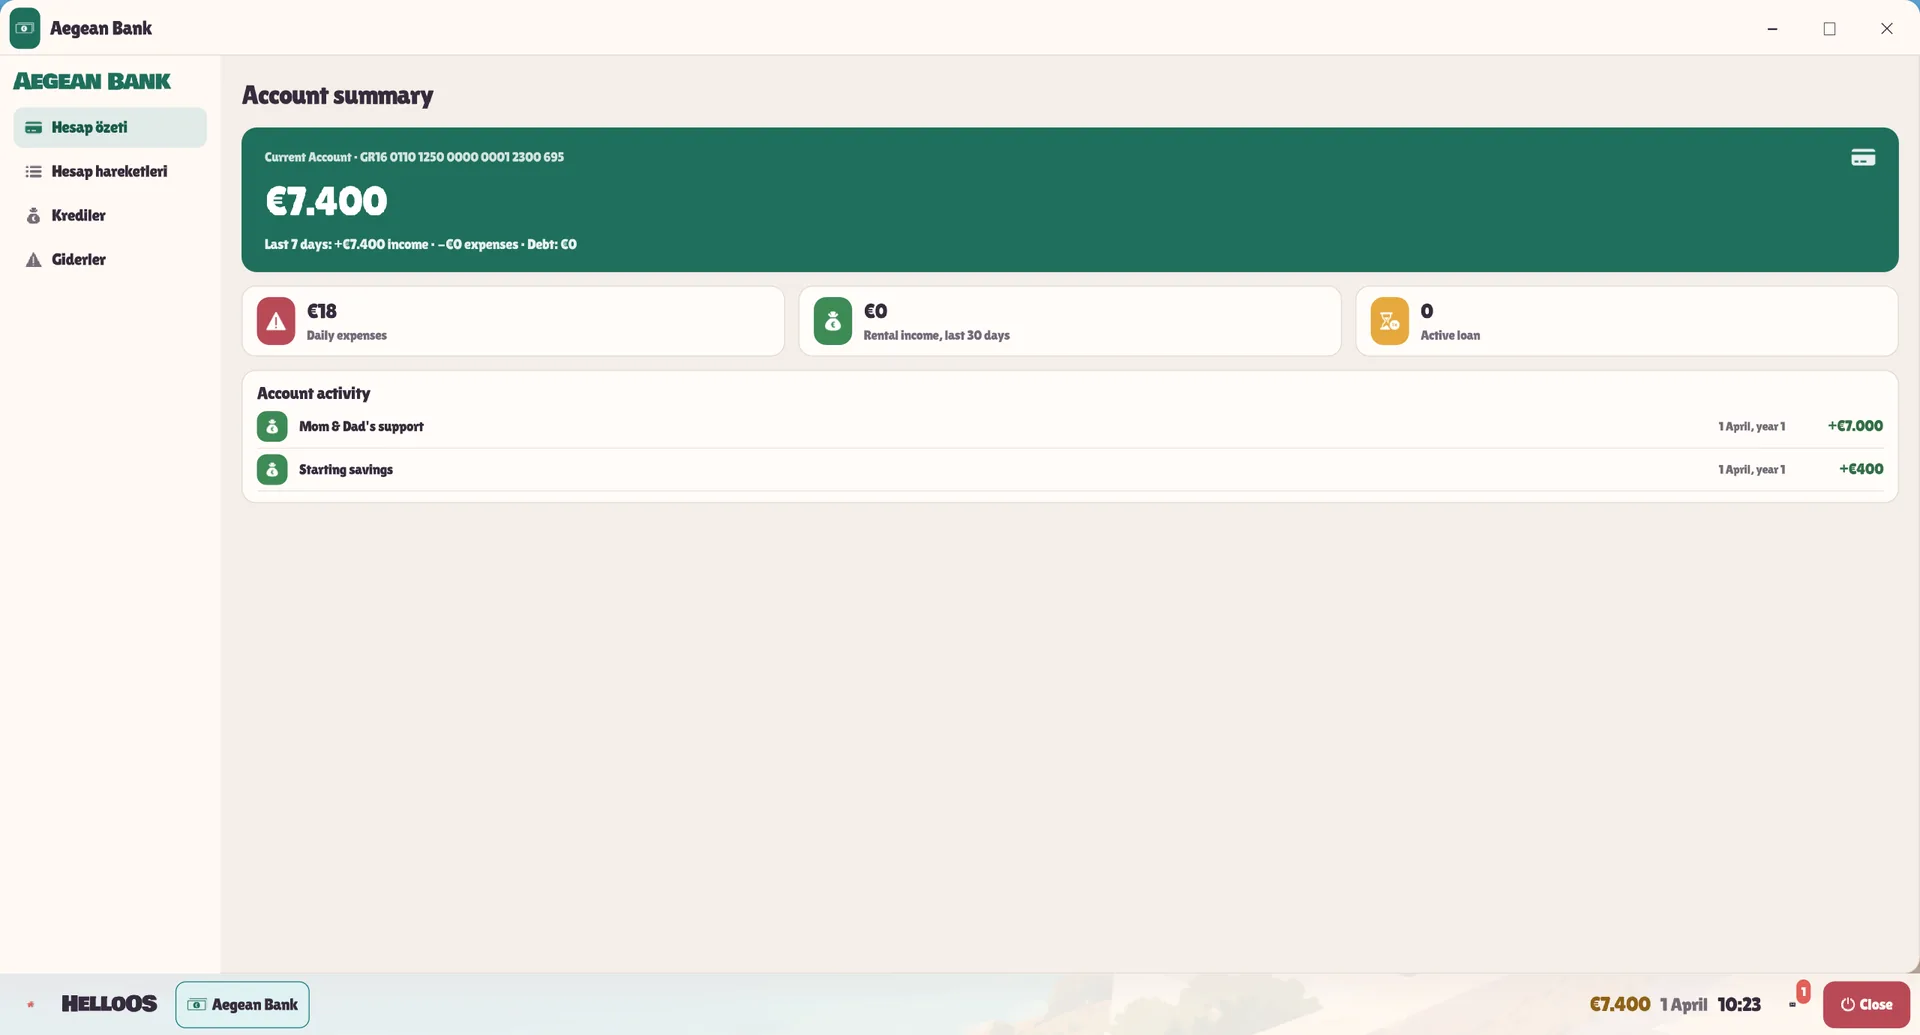Click the Aegean Bank title bar app icon
The width and height of the screenshot is (1920, 1035).
coord(25,28)
